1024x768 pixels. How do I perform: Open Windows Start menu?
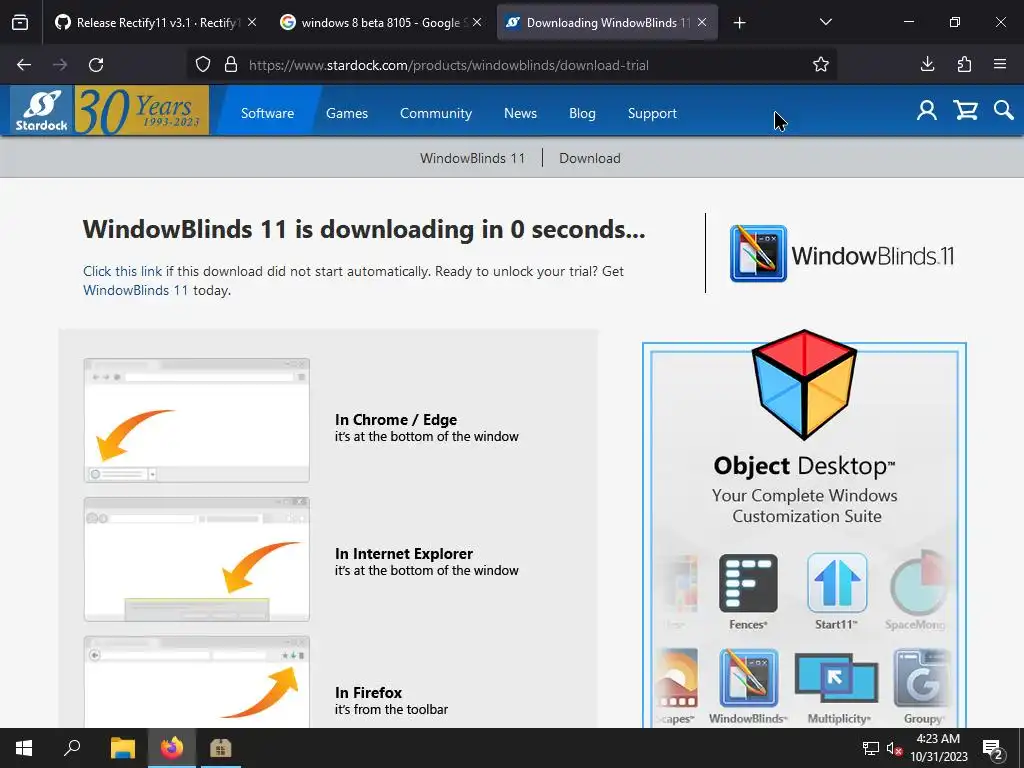point(24,748)
